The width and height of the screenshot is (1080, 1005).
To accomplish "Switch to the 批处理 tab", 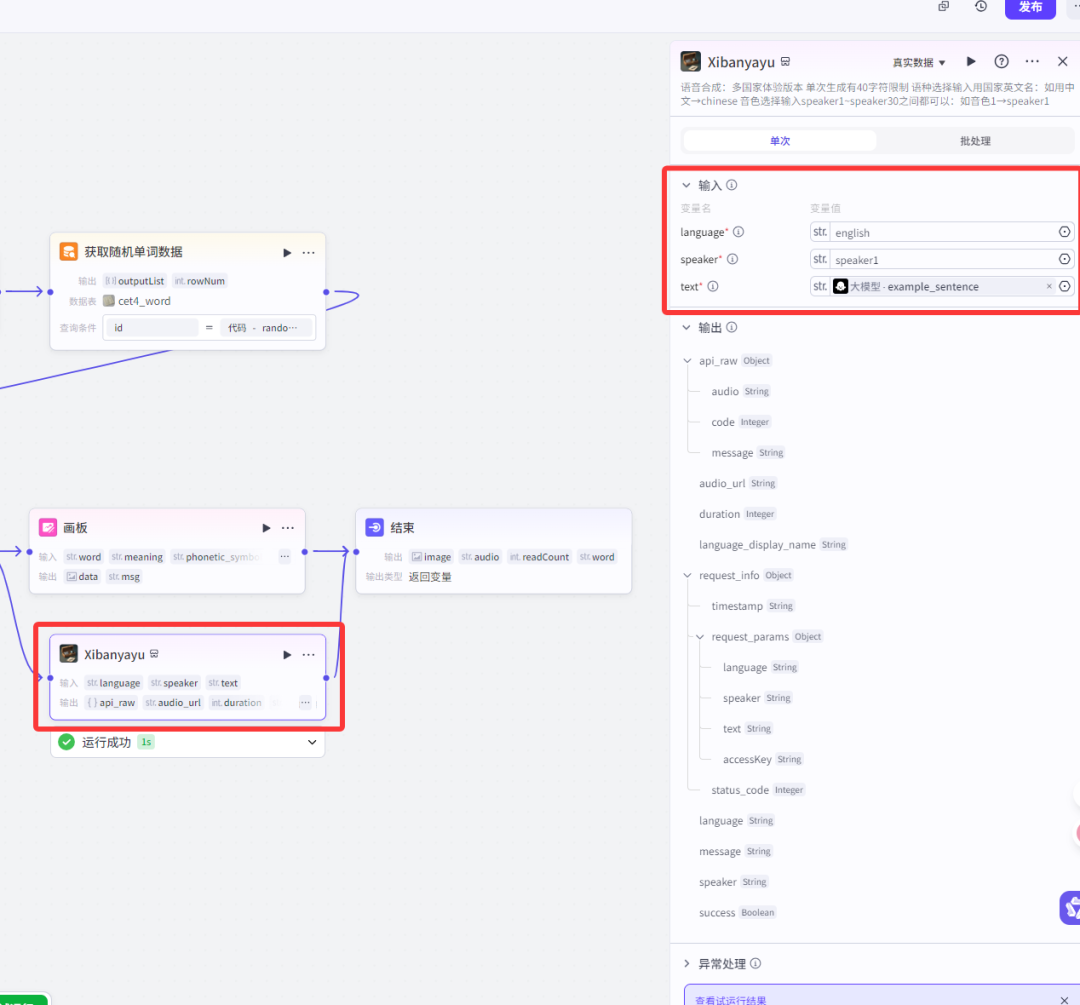I will click(974, 141).
